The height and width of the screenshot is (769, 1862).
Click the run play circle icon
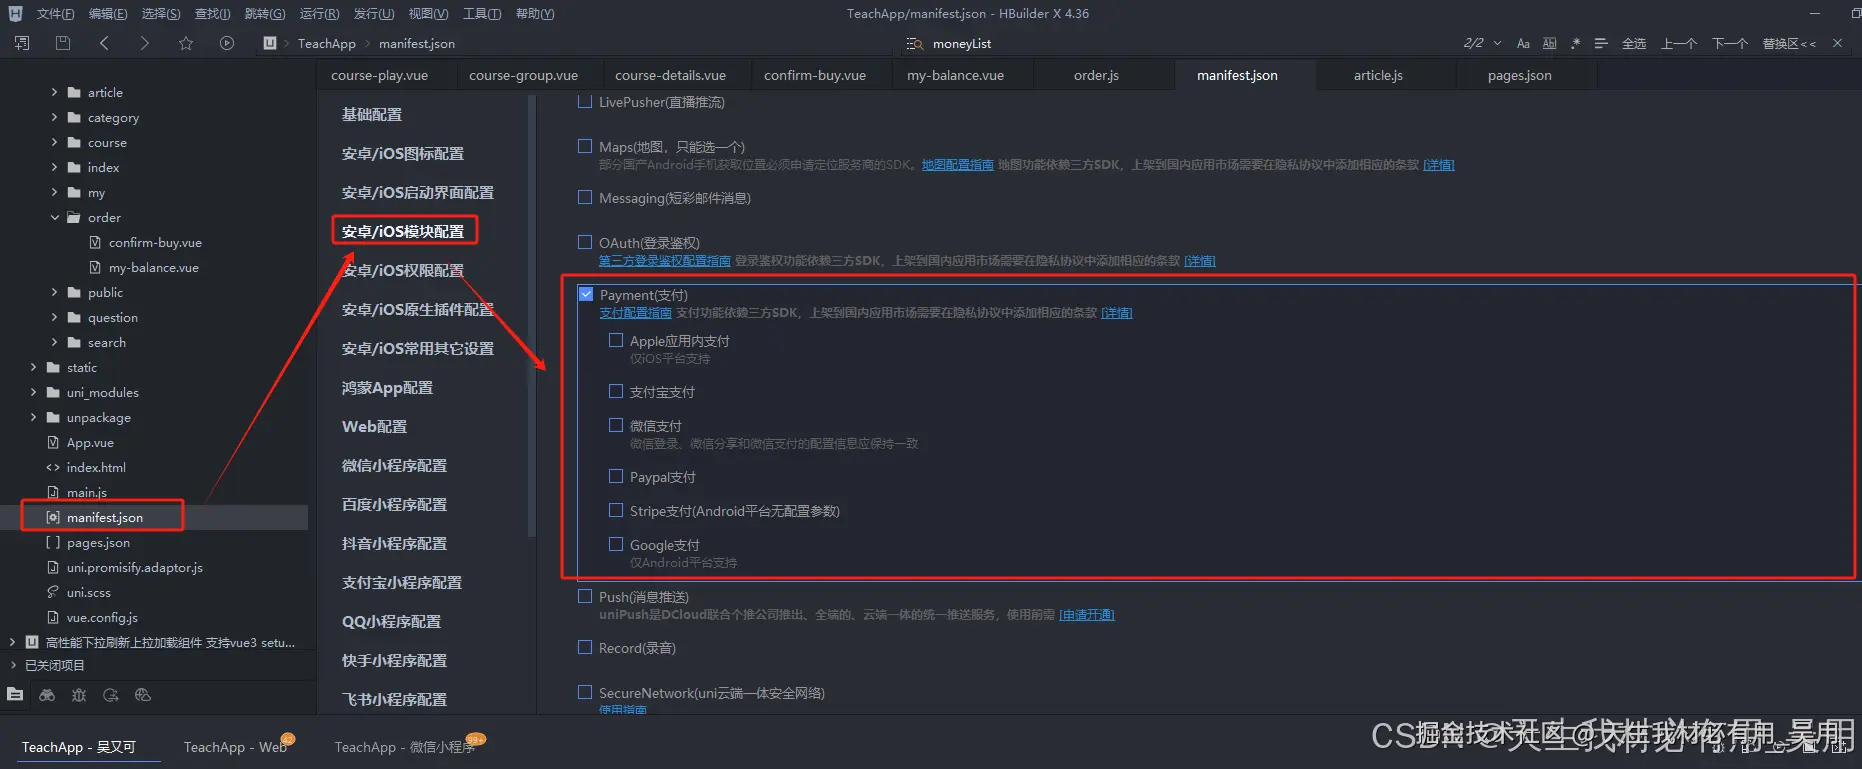tap(227, 43)
